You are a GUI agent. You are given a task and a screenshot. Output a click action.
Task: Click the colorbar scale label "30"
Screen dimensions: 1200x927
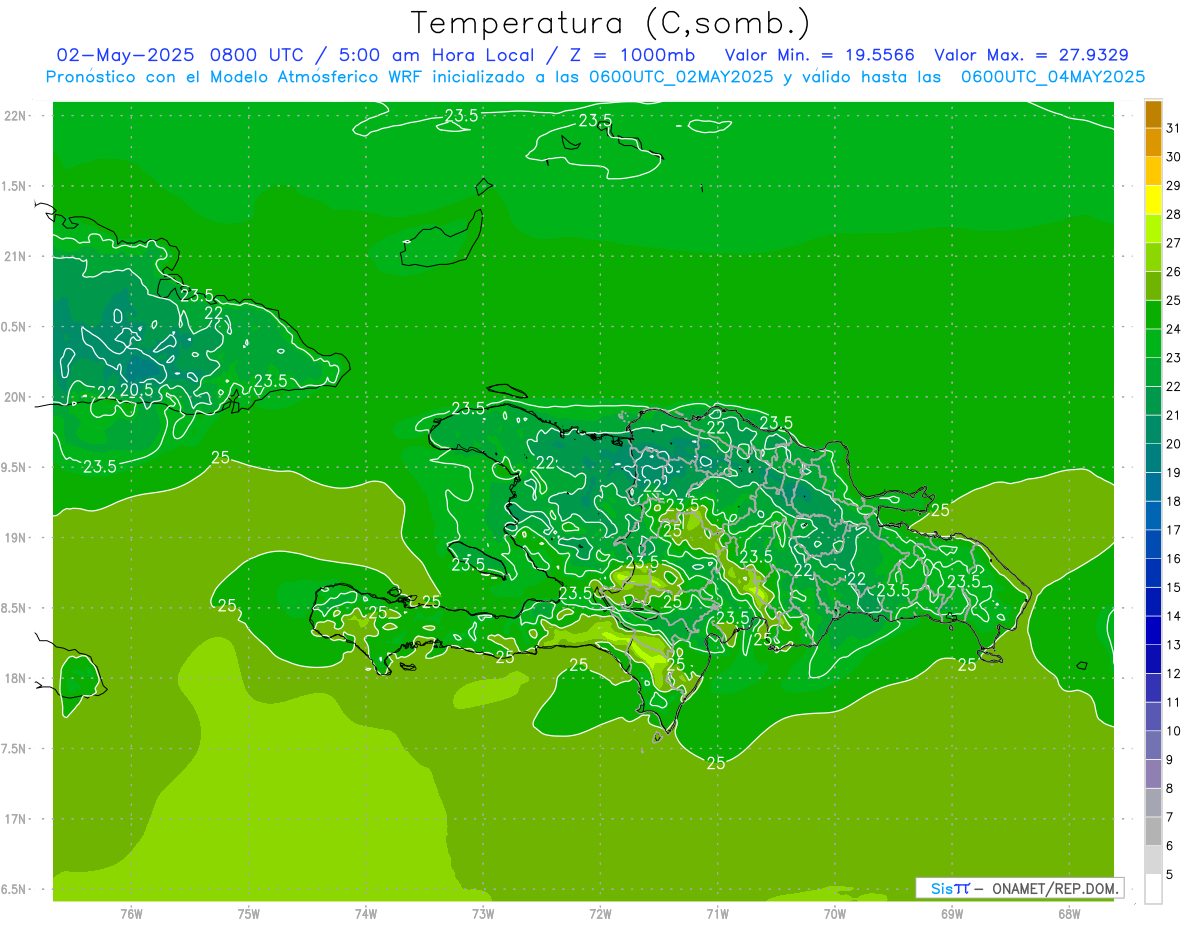pos(1173,157)
